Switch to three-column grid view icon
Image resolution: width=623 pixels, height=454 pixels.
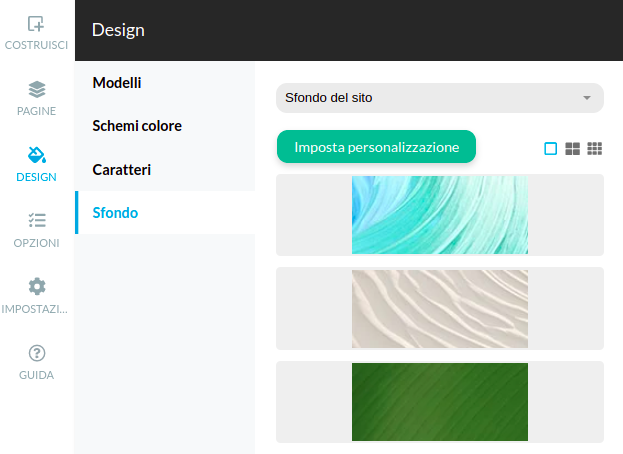pyautogui.click(x=595, y=148)
